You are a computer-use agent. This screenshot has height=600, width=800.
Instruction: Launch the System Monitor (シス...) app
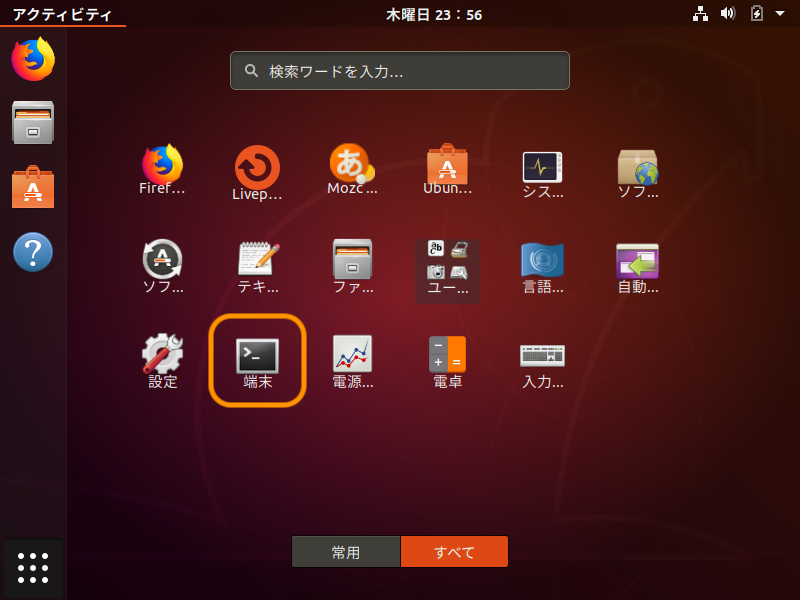pyautogui.click(x=542, y=173)
